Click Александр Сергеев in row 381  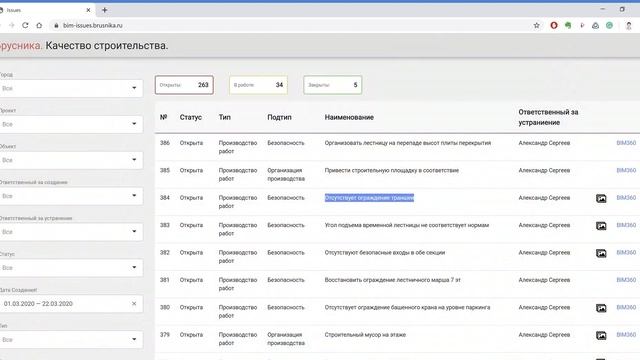click(544, 280)
